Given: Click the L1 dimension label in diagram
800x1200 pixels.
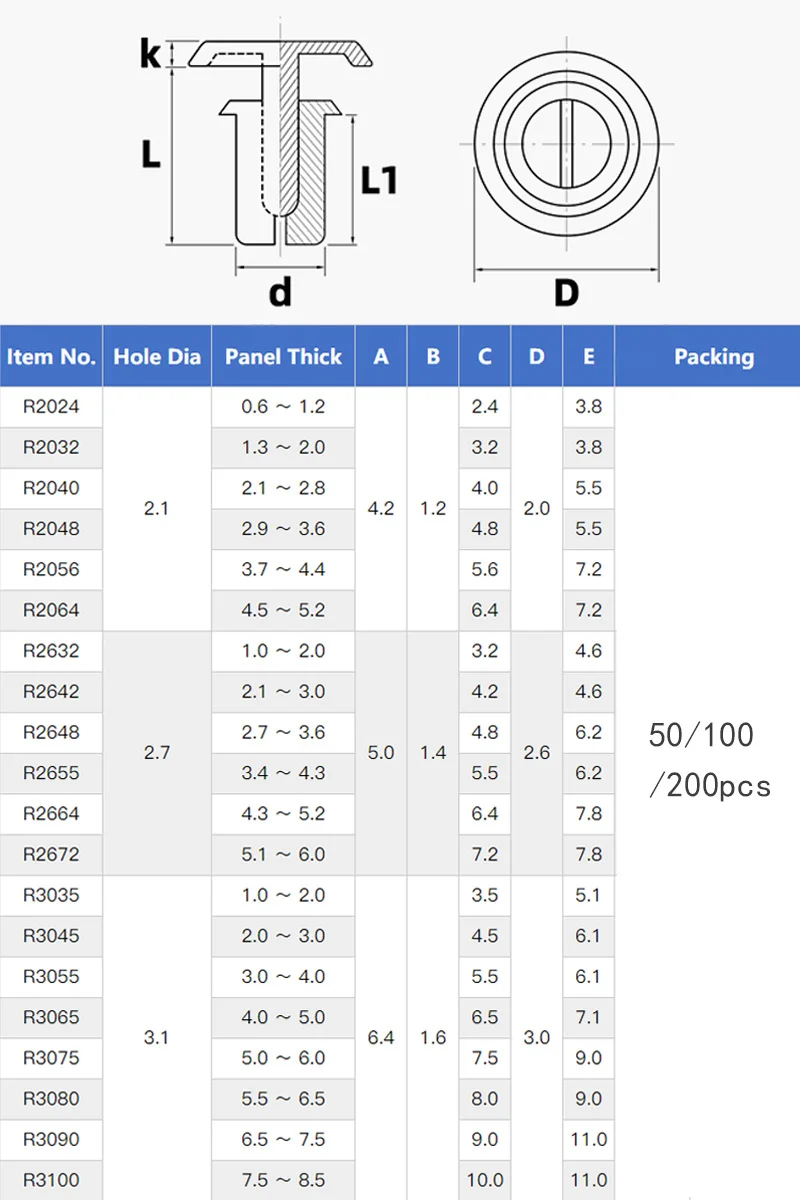Looking at the screenshot, I should [379, 180].
